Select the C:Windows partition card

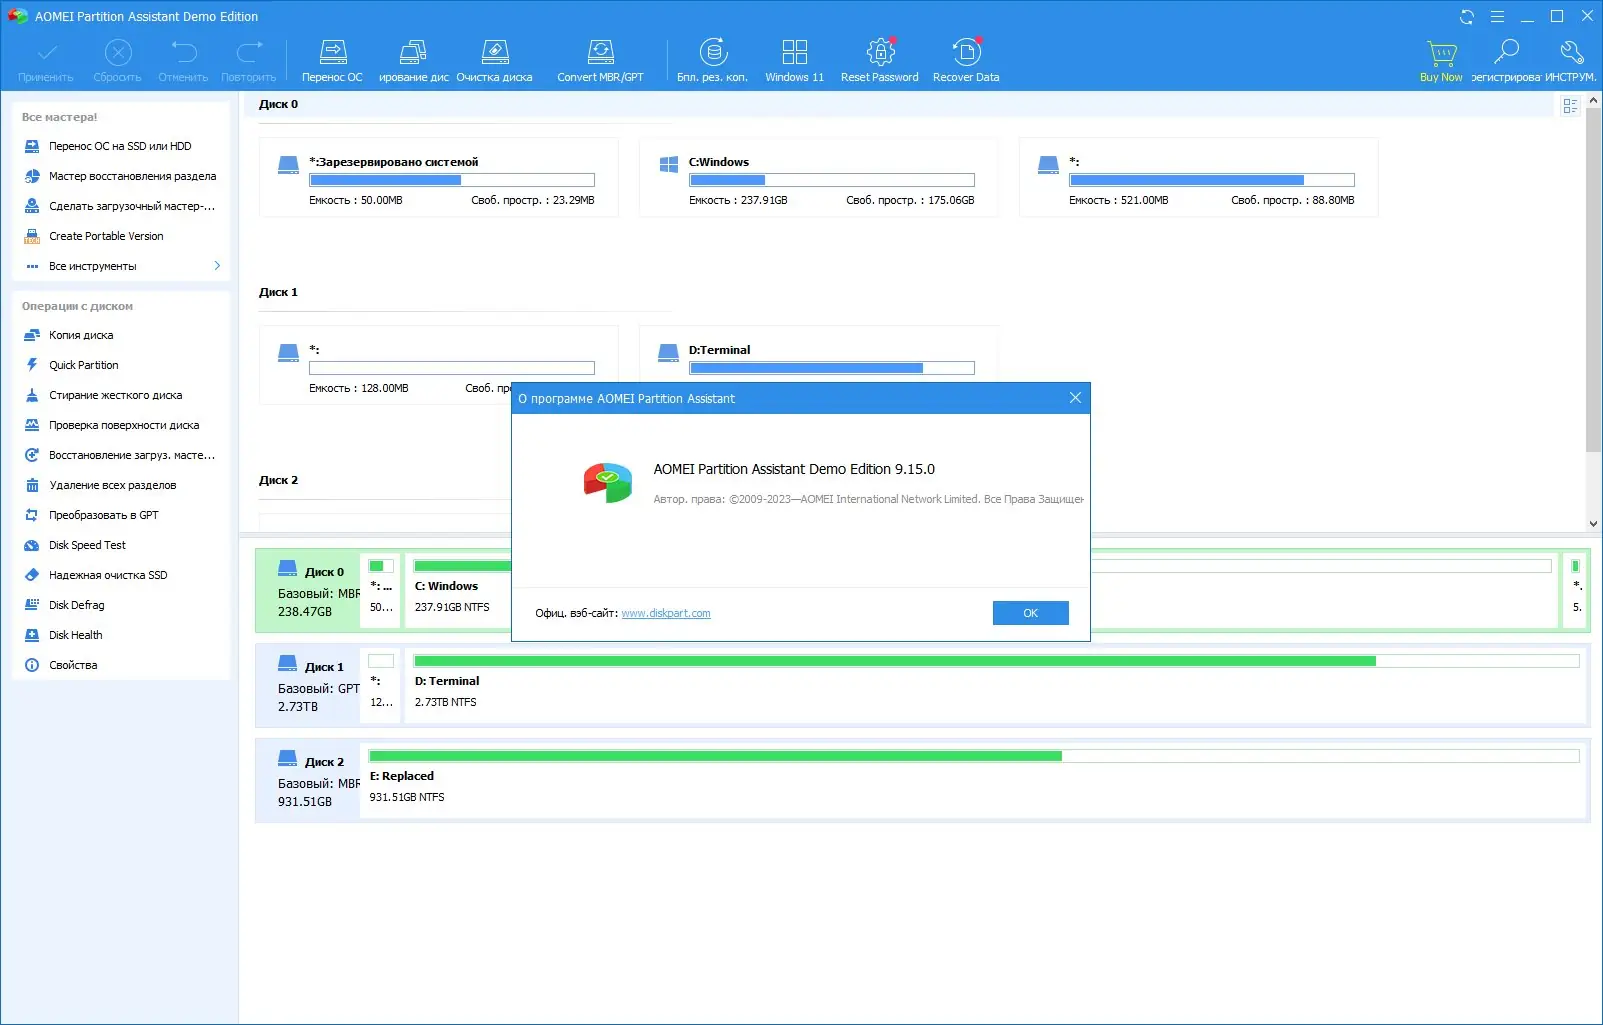818,178
